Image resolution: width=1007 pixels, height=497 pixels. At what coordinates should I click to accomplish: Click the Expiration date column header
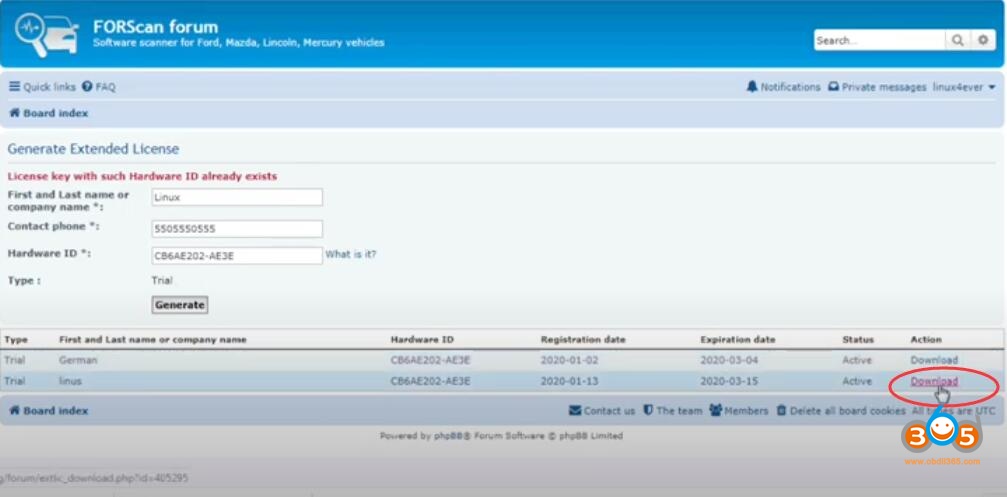pyautogui.click(x=737, y=339)
